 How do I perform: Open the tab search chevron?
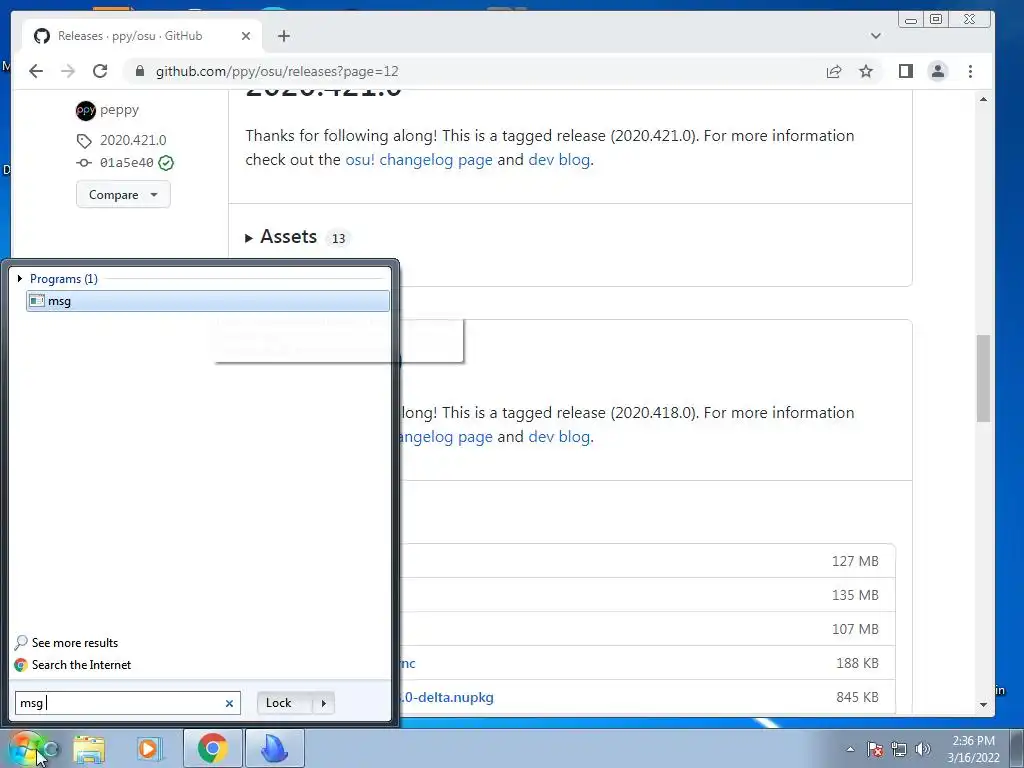point(876,36)
